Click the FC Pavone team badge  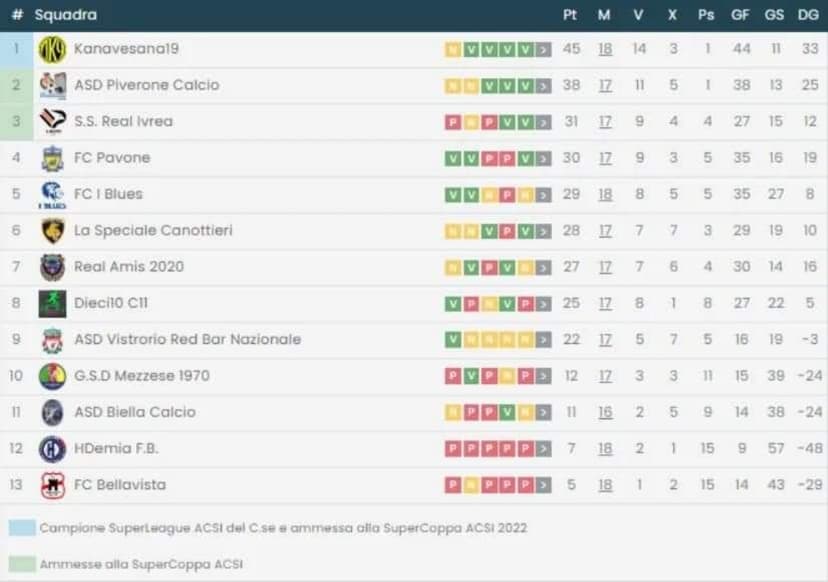pyautogui.click(x=52, y=158)
